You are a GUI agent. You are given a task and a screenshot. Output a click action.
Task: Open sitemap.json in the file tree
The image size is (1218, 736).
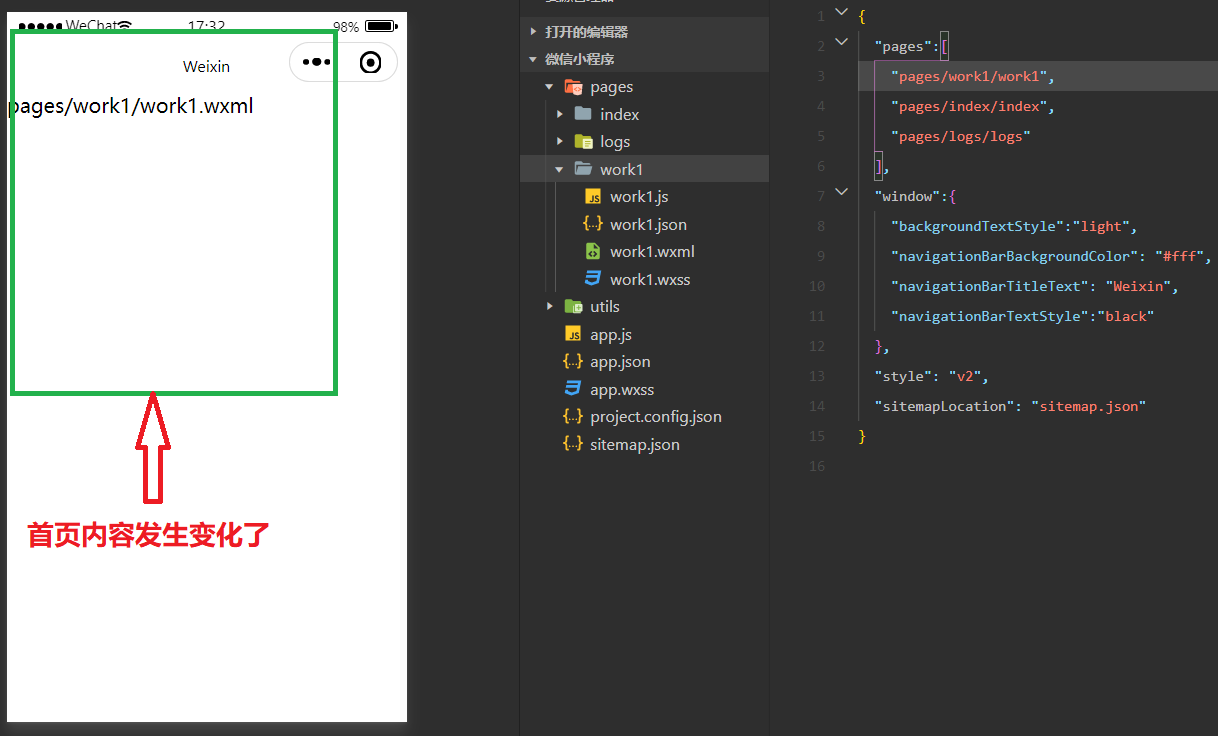tap(635, 444)
